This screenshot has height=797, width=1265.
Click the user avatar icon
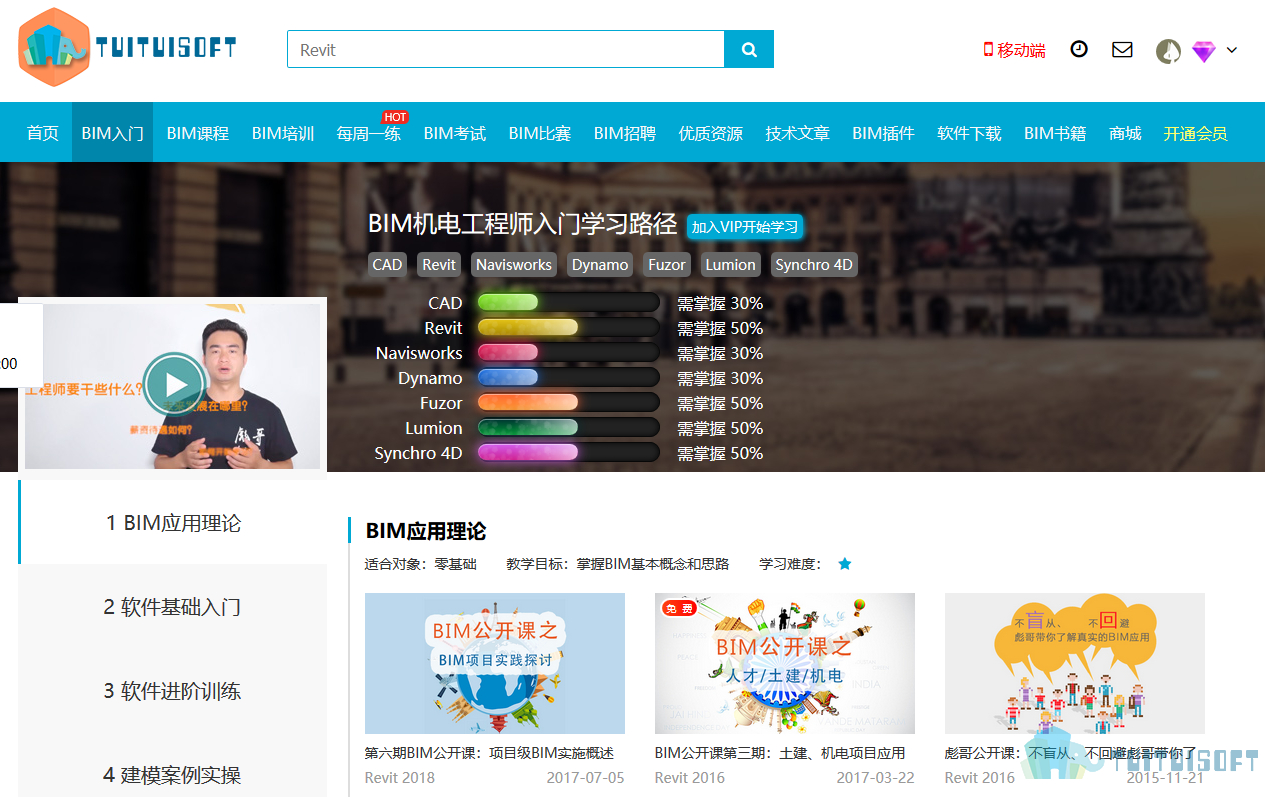click(1168, 51)
